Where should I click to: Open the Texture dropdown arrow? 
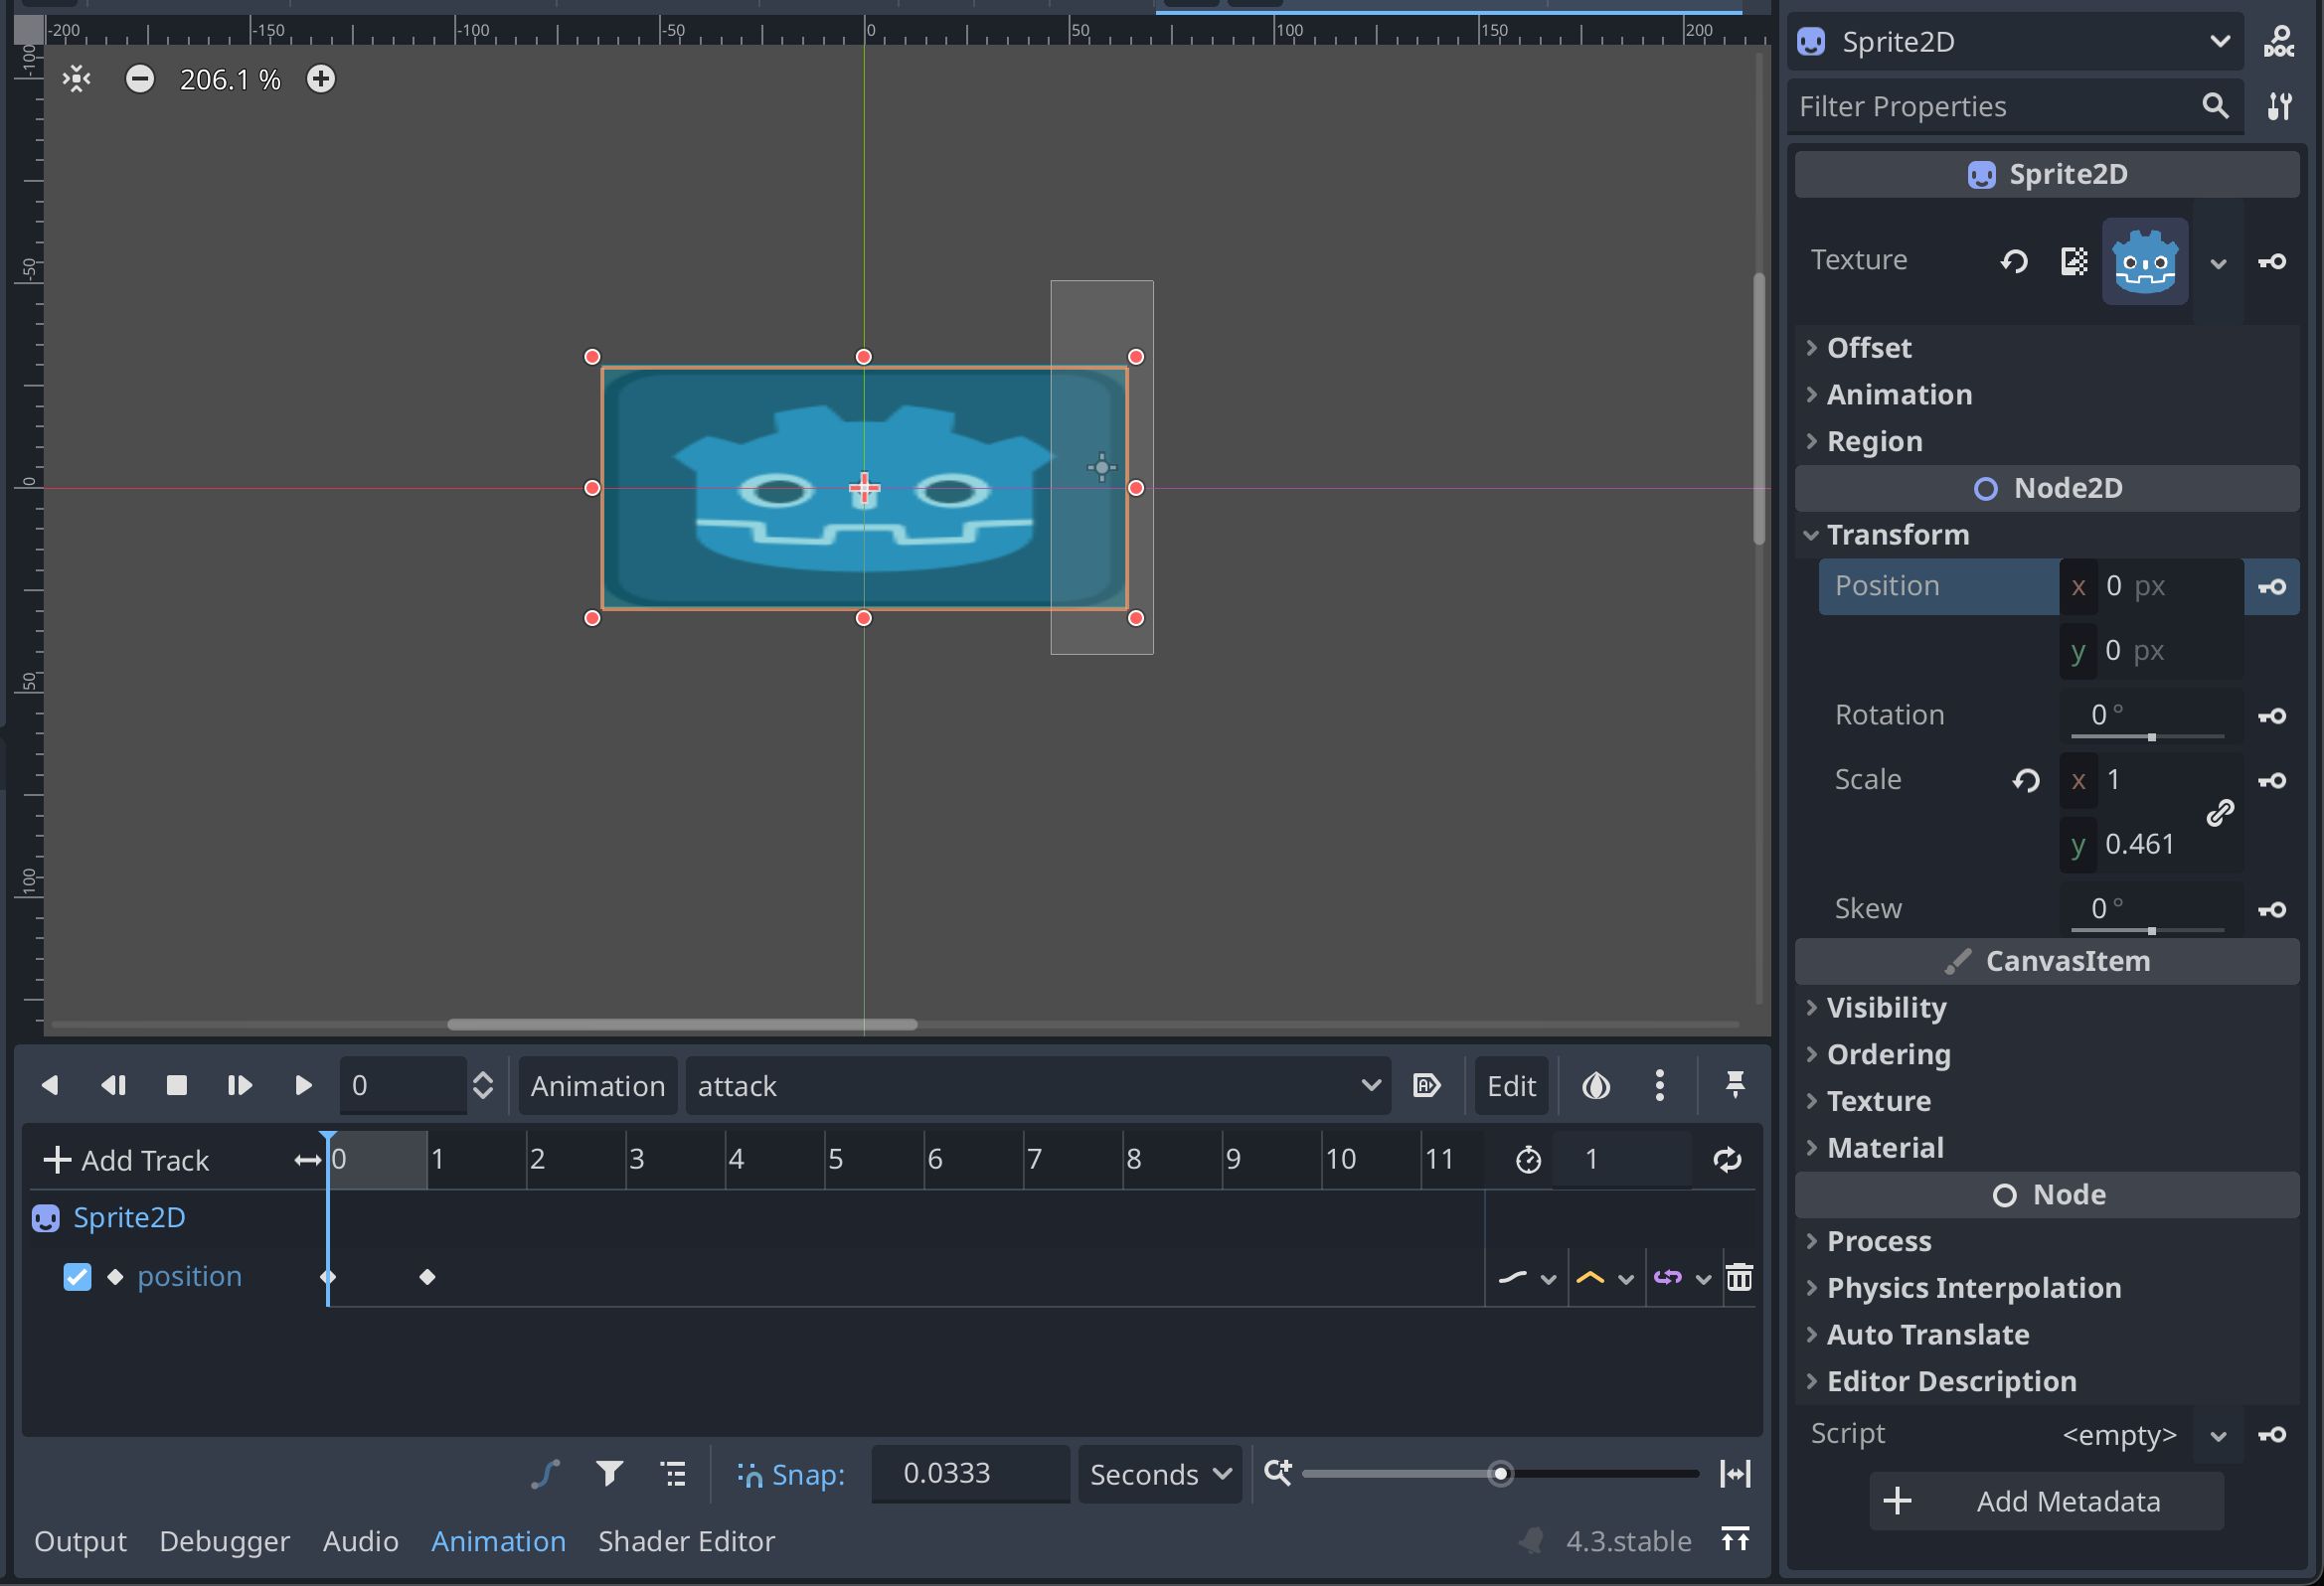[2217, 263]
